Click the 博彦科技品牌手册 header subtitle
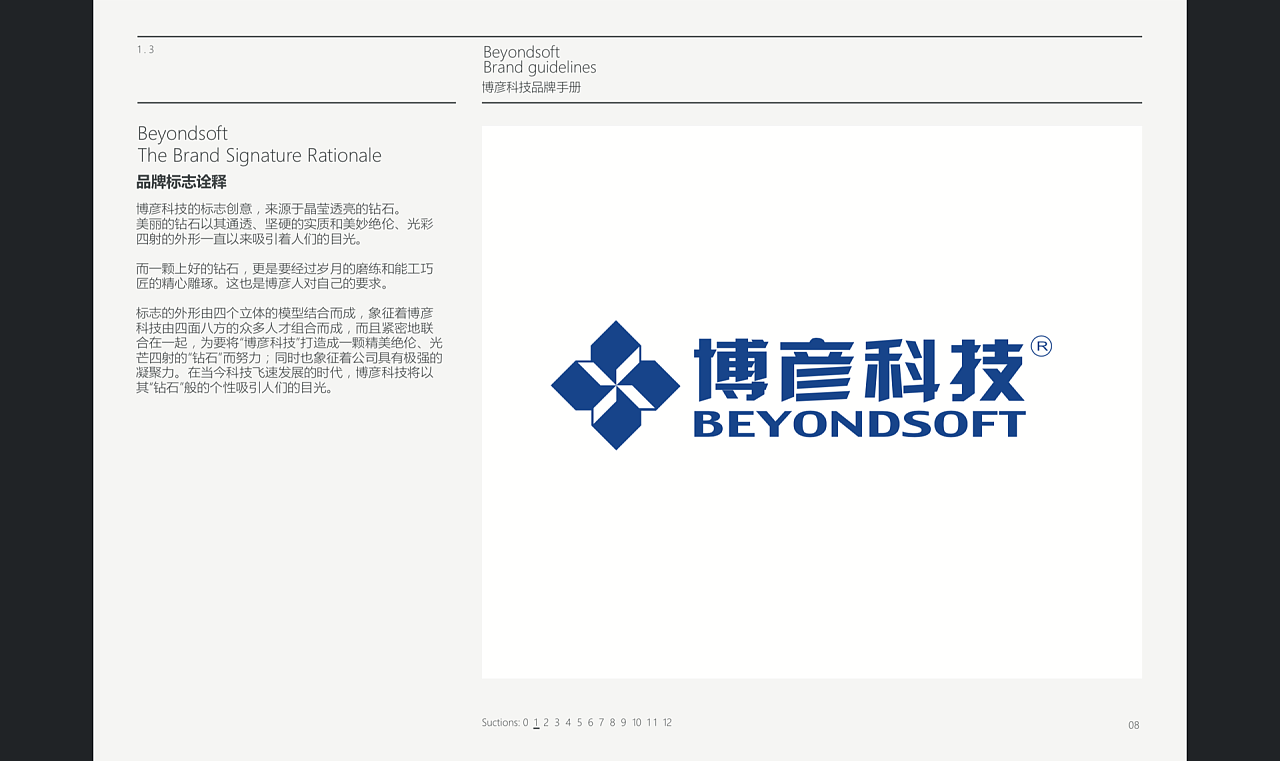1280x761 pixels. (x=531, y=87)
